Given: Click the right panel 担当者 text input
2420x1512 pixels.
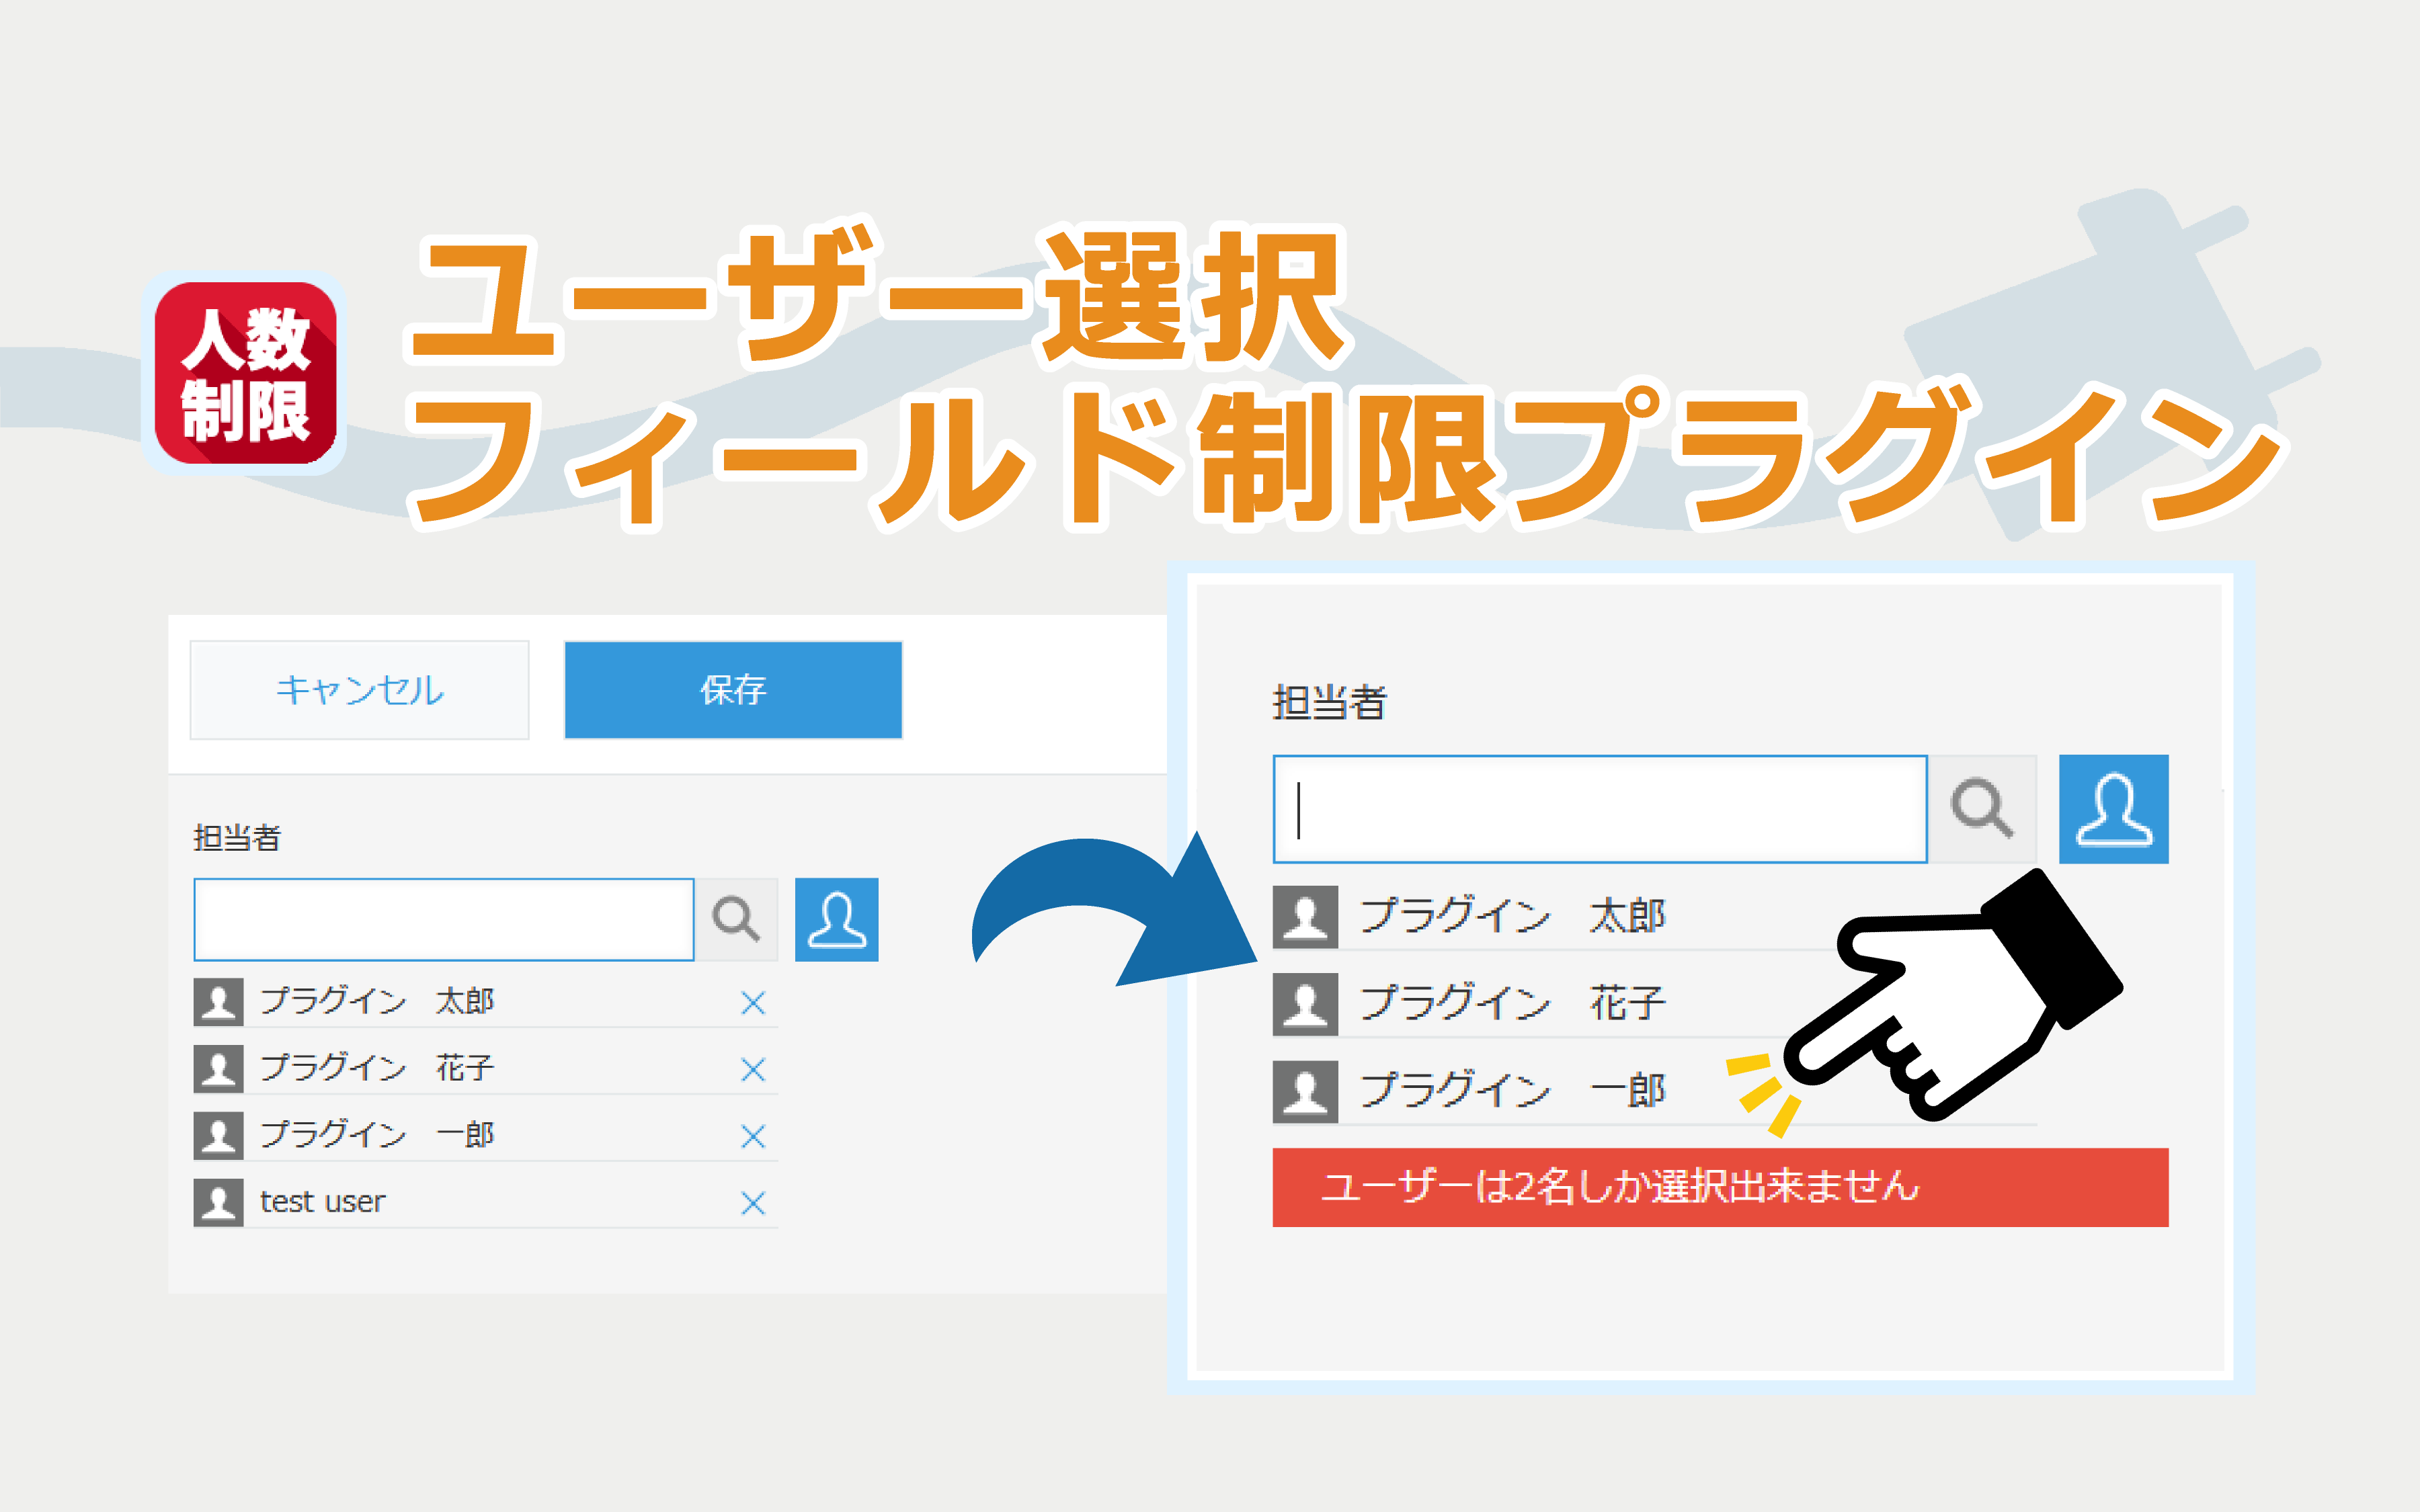Looking at the screenshot, I should (x=1600, y=809).
